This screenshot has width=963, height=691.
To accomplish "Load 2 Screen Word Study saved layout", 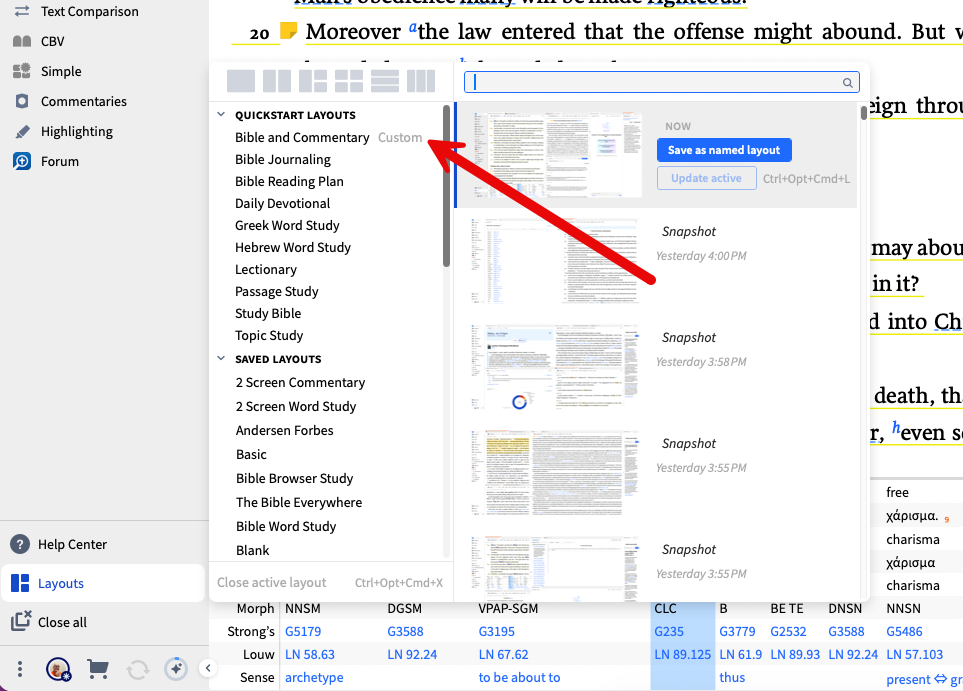I will point(296,407).
